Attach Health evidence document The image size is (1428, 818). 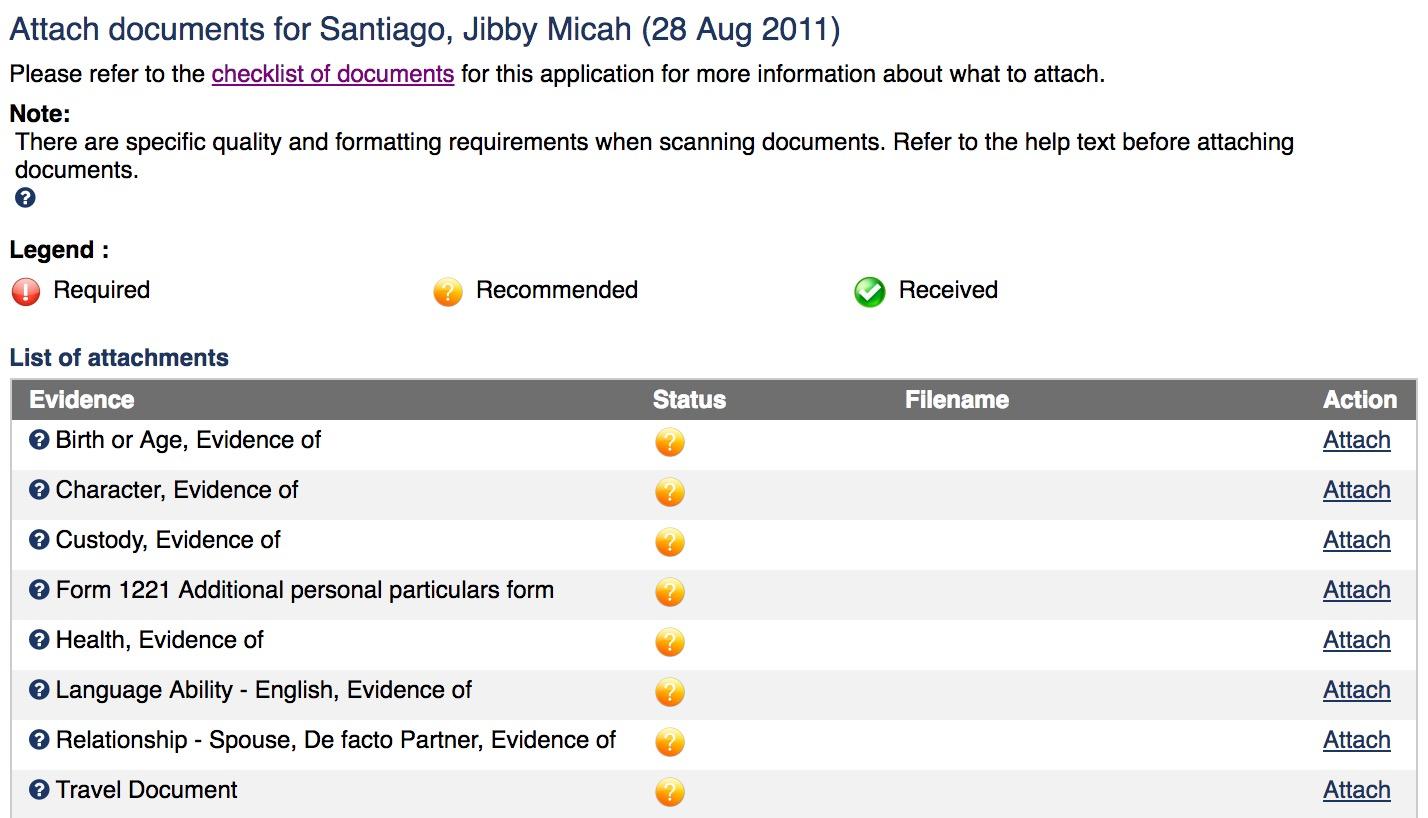(x=1356, y=640)
